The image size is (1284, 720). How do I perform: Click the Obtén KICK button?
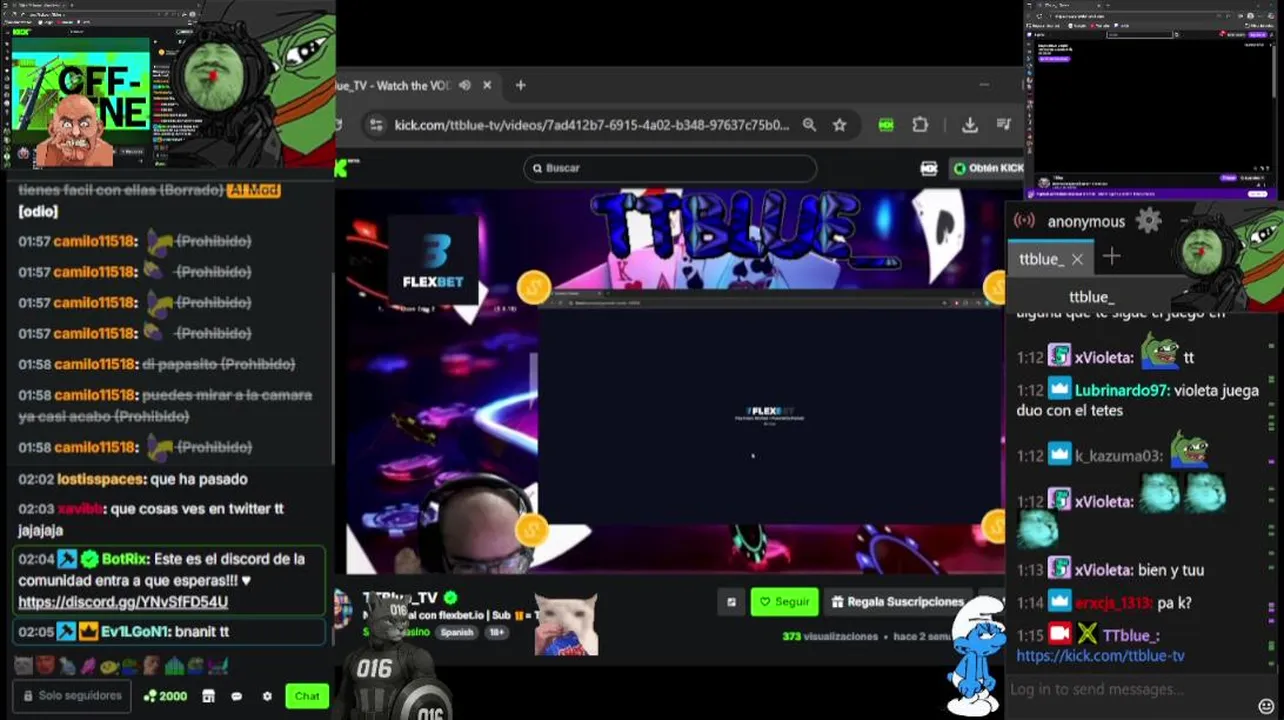pyautogui.click(x=988, y=168)
